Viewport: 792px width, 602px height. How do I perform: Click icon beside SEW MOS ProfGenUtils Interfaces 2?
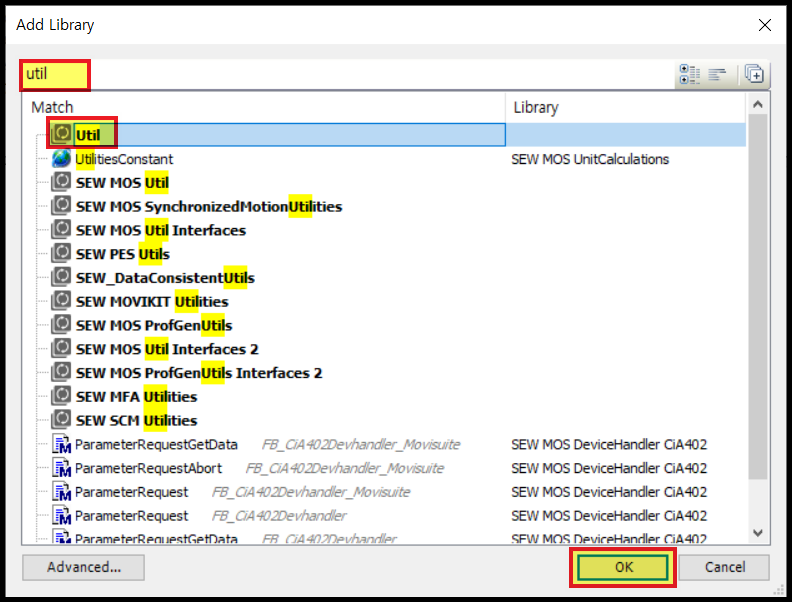(x=62, y=372)
